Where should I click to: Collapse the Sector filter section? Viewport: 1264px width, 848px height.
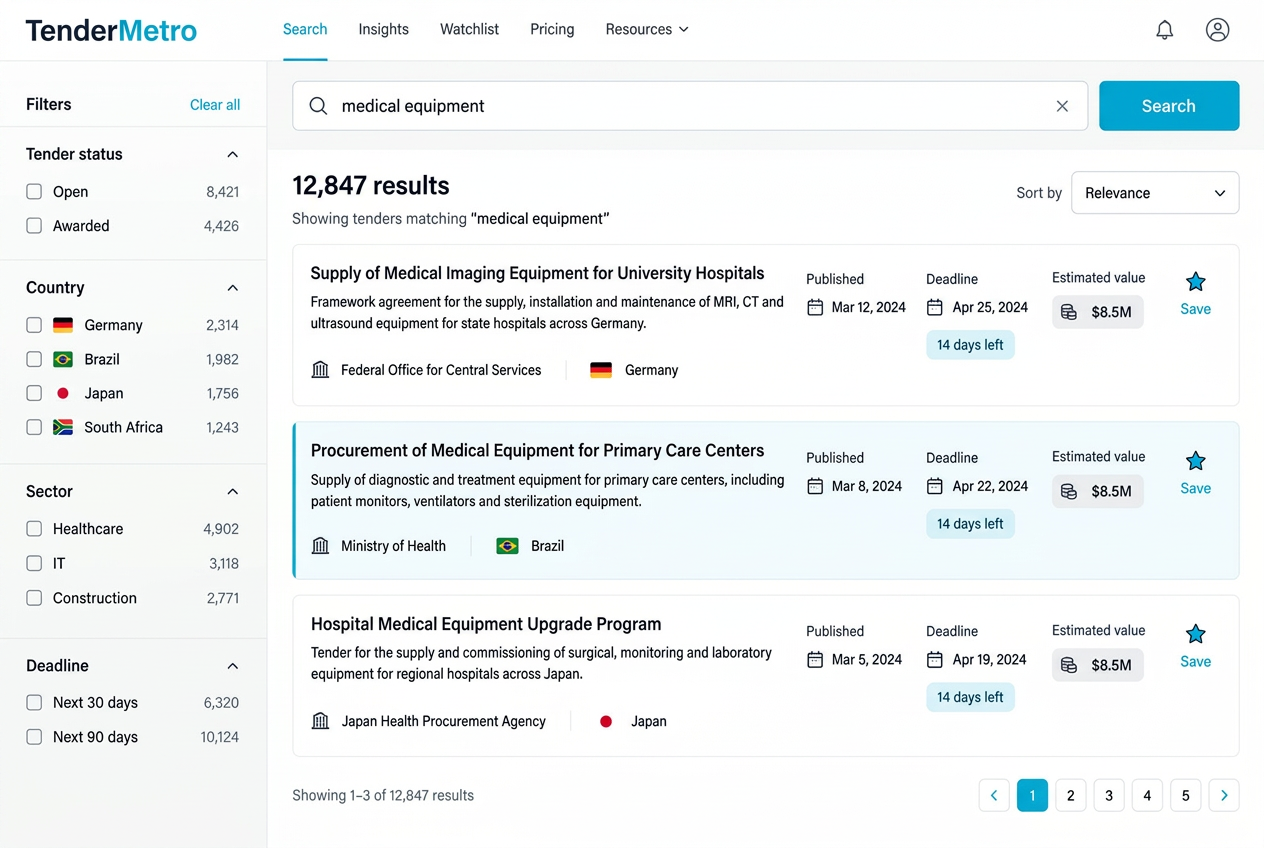click(x=233, y=491)
